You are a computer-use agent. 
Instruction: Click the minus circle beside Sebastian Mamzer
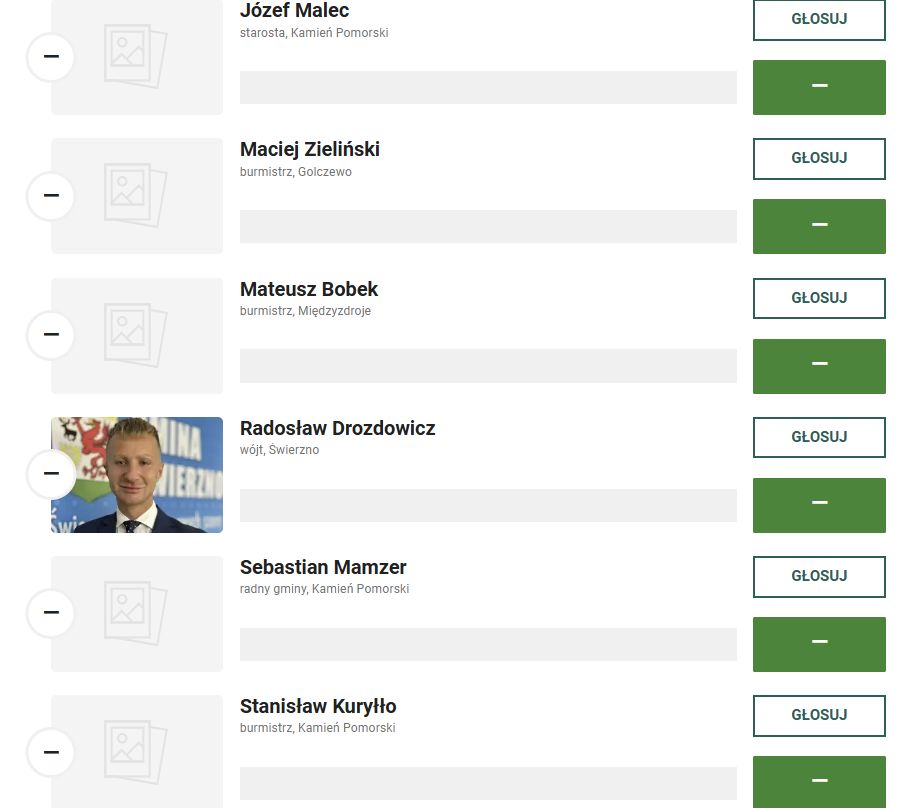[x=51, y=612]
